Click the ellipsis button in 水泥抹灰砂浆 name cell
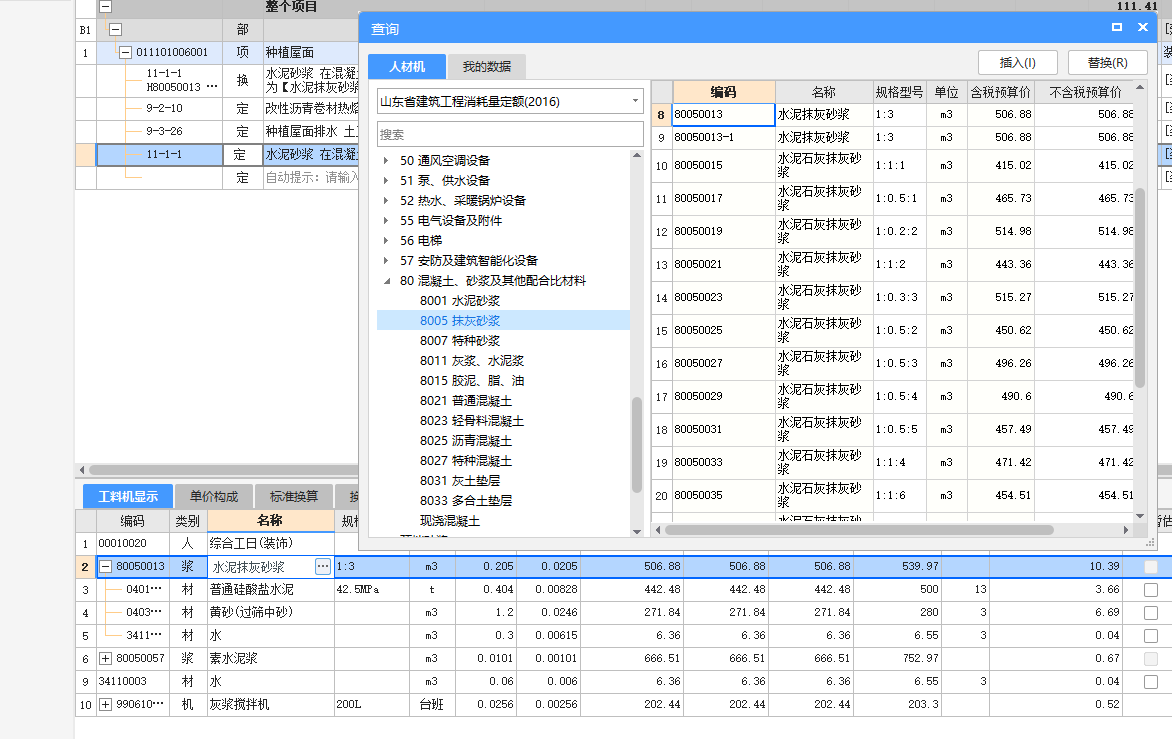 pos(323,566)
